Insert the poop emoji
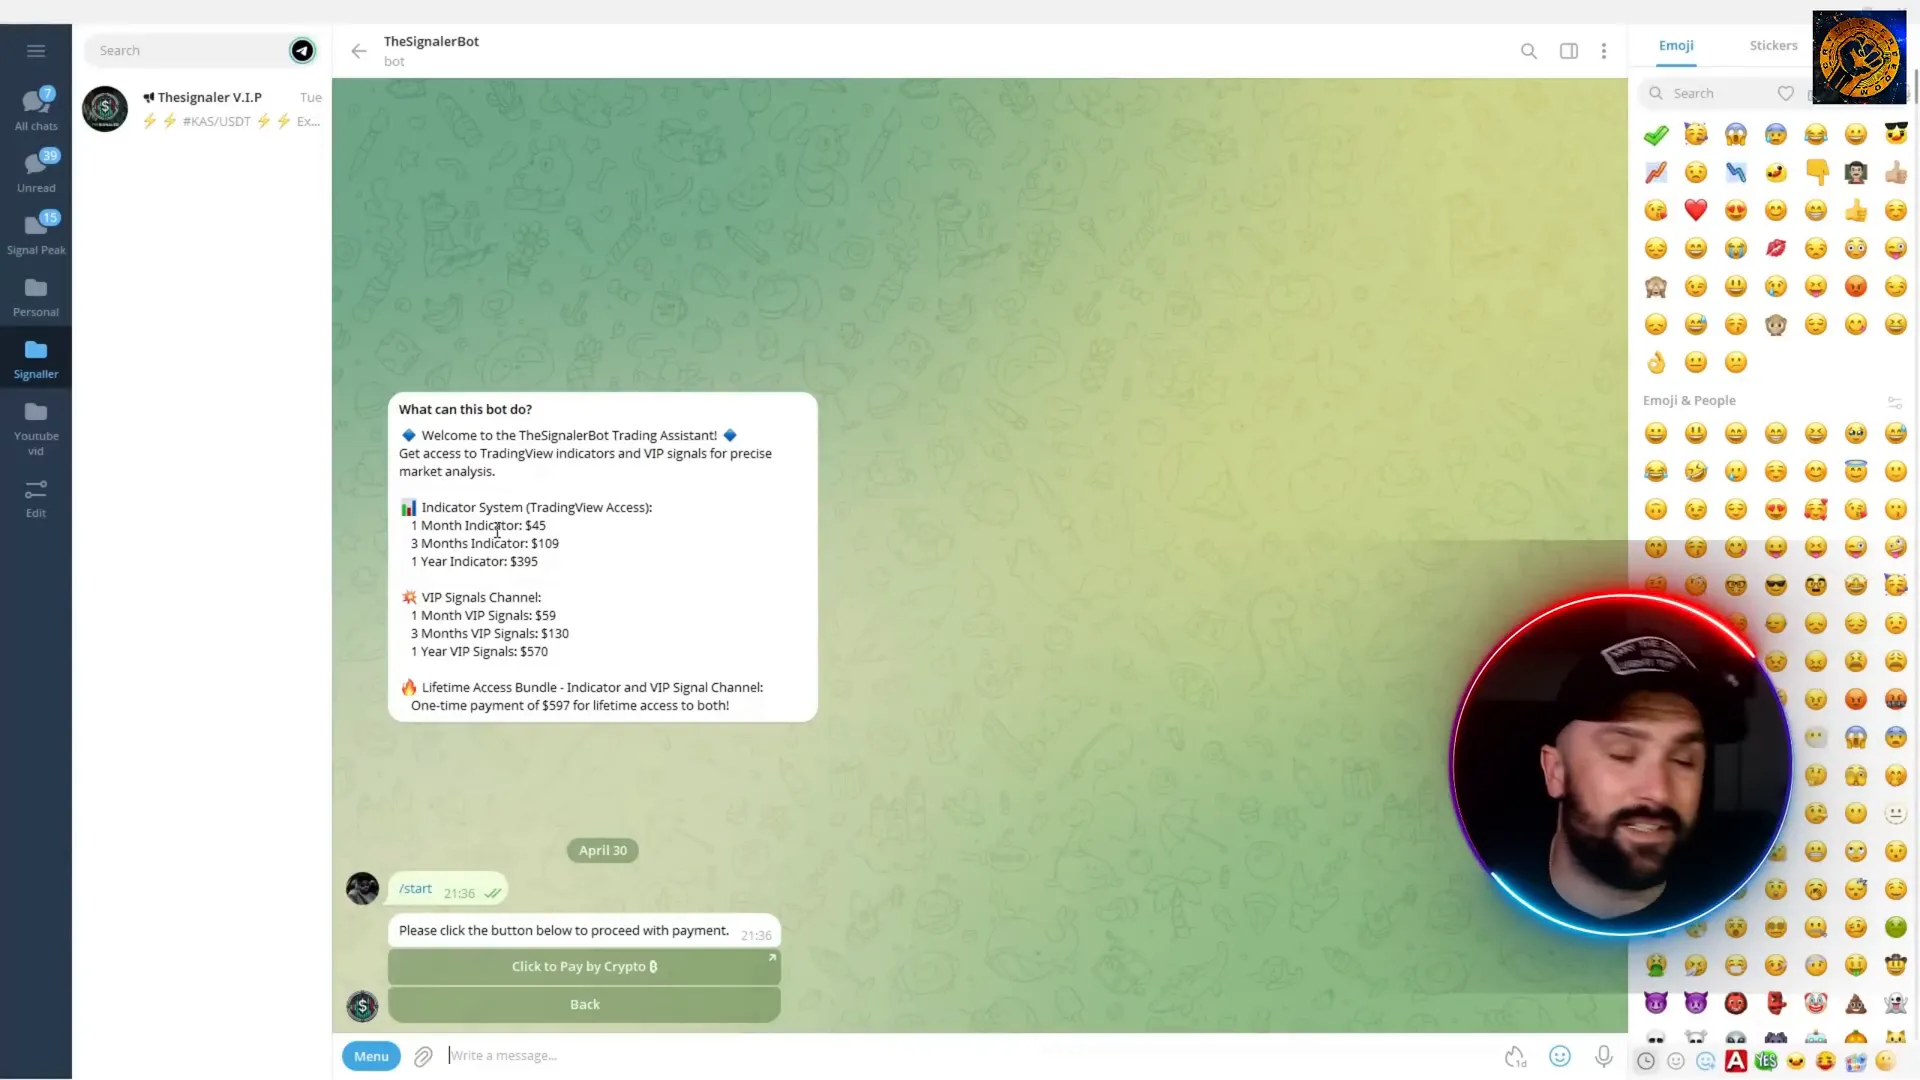 tap(1856, 1003)
